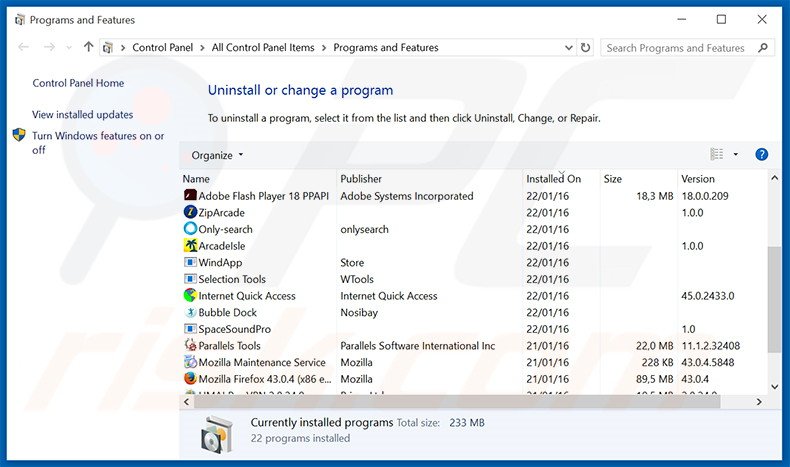790x467 pixels.
Task: Click the 11.1.2.32408 version cell
Action: tap(710, 346)
